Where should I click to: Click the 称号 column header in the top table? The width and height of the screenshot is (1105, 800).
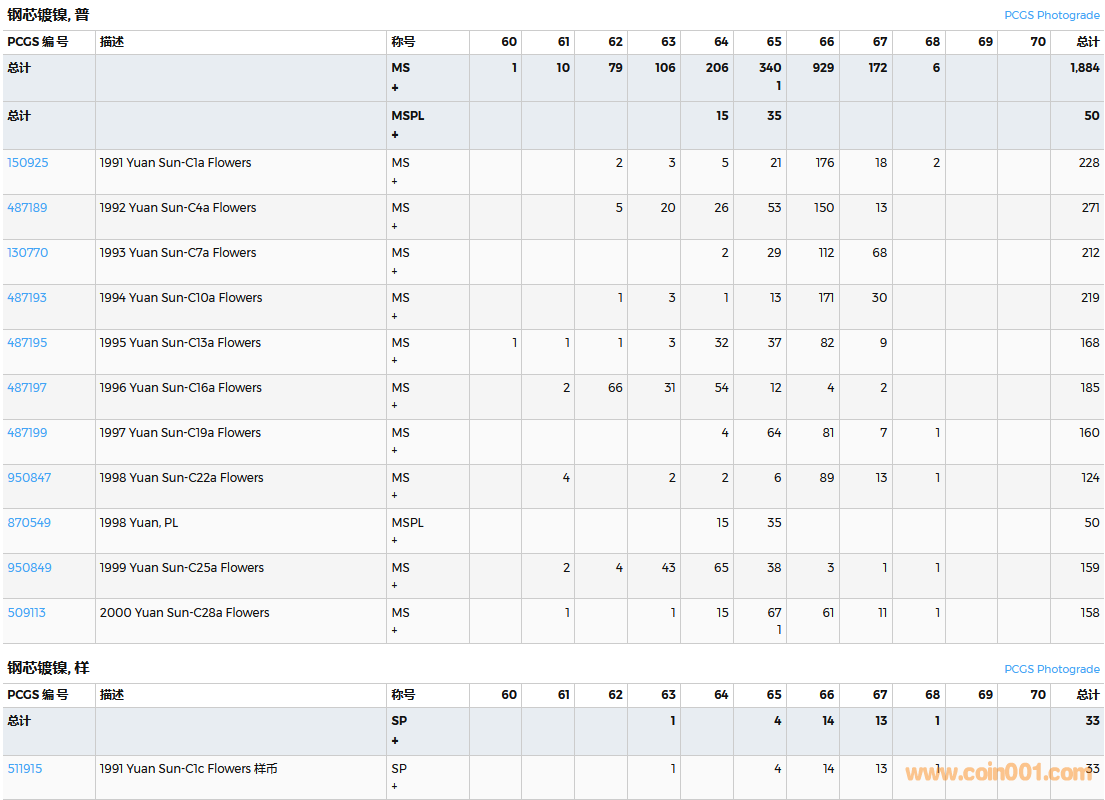coord(403,42)
